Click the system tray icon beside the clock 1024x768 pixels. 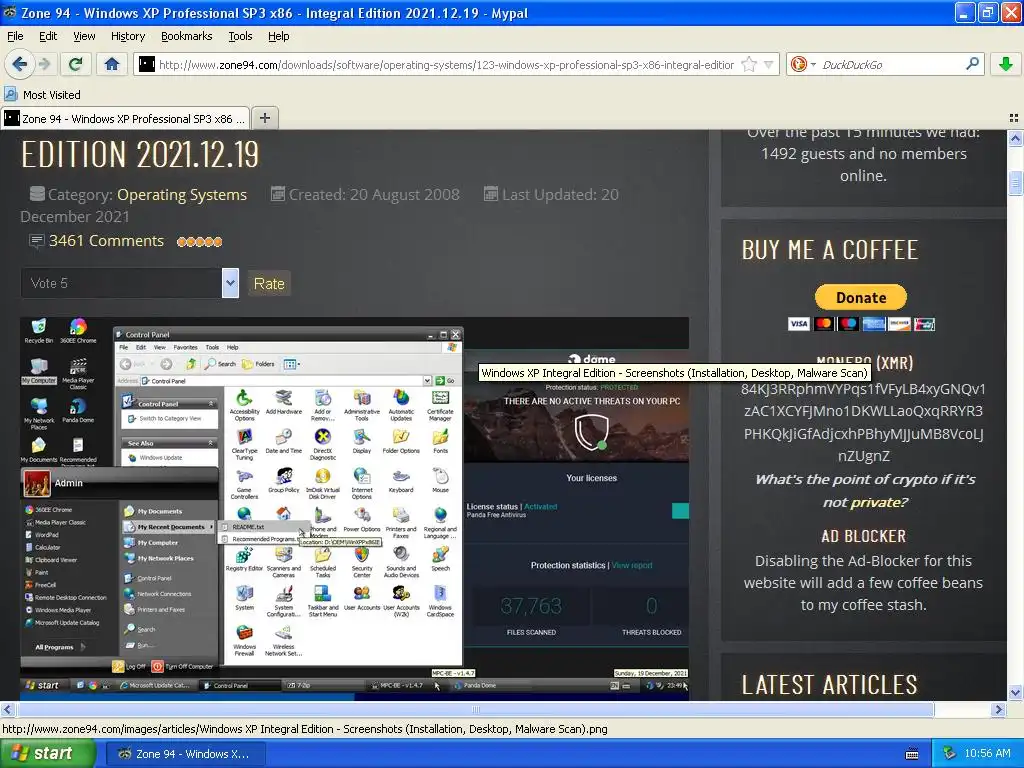[950, 753]
